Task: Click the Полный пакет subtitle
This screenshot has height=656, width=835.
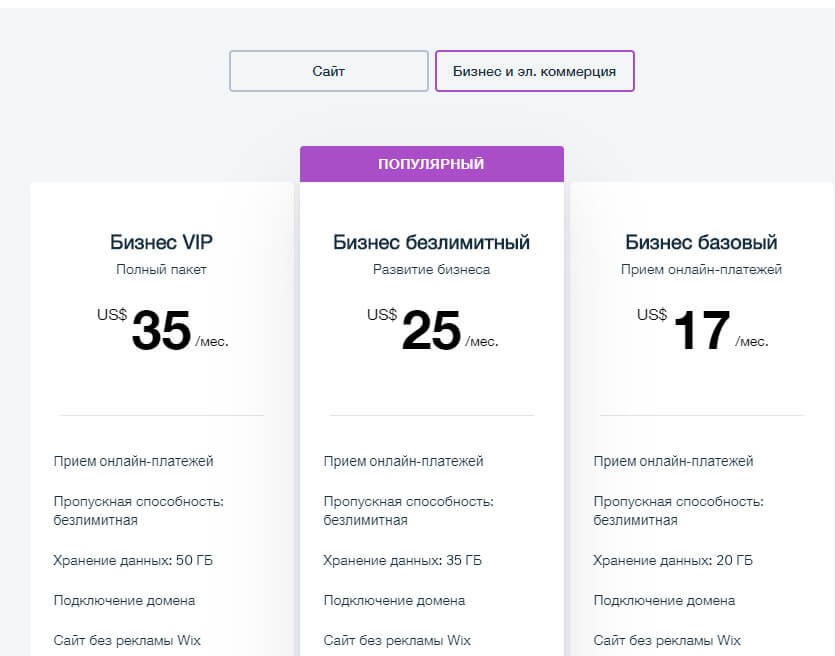Action: [161, 269]
